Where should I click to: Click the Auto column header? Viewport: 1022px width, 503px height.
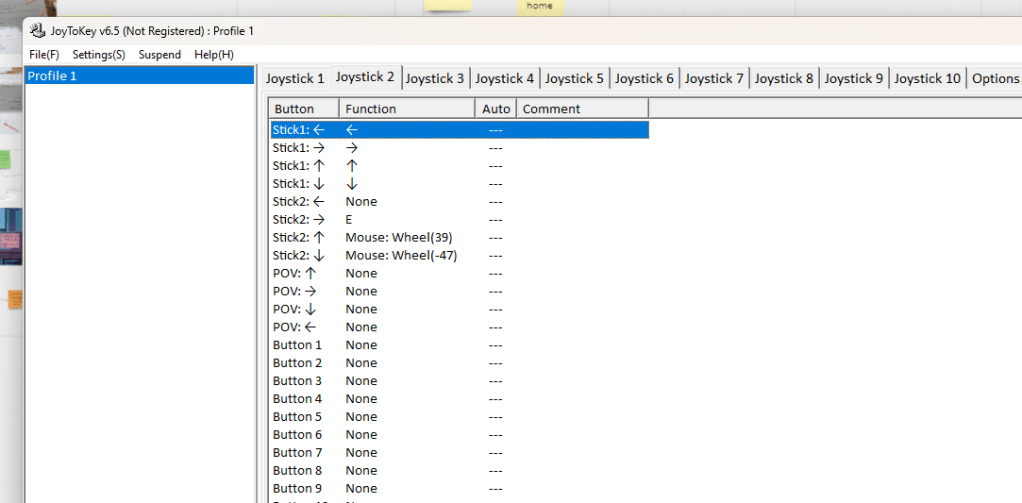pyautogui.click(x=496, y=109)
